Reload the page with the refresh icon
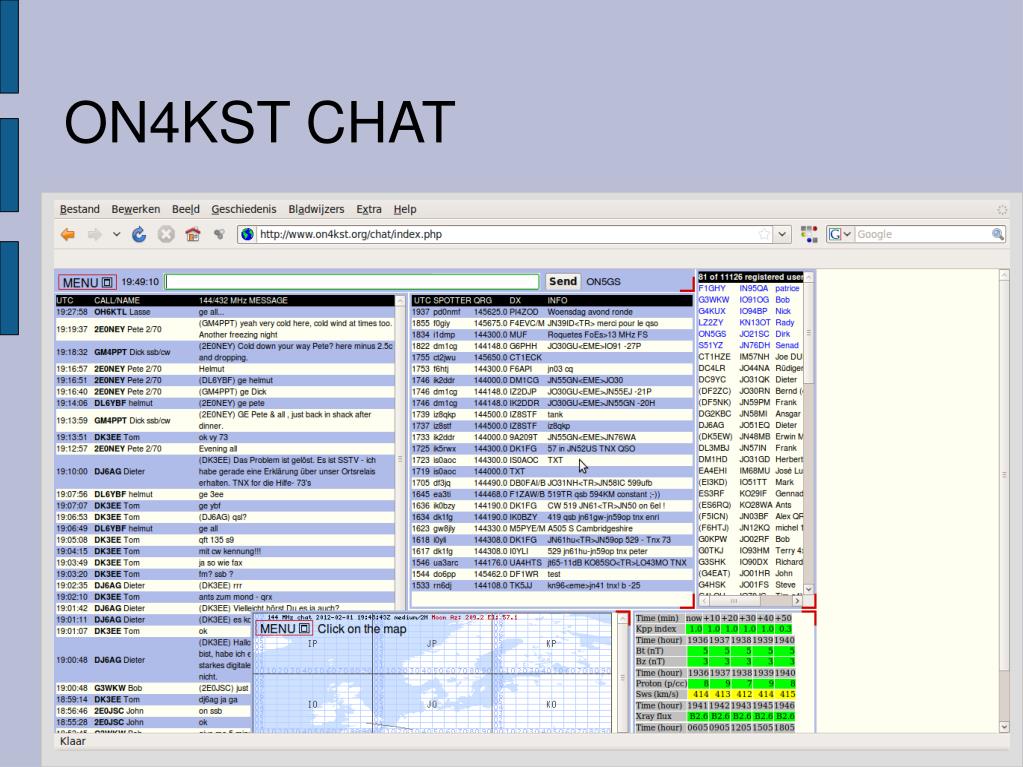1023x767 pixels. [x=139, y=234]
